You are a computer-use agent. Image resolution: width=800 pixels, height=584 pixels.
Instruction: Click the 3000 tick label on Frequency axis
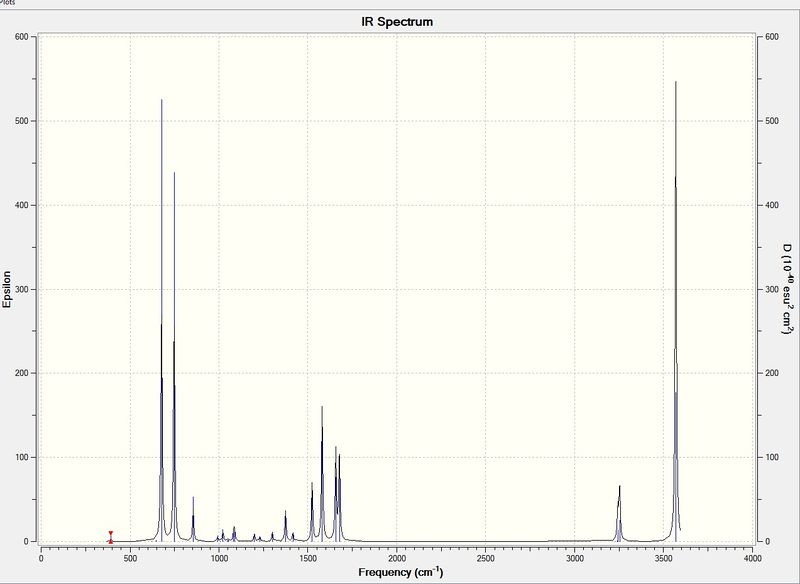click(574, 558)
